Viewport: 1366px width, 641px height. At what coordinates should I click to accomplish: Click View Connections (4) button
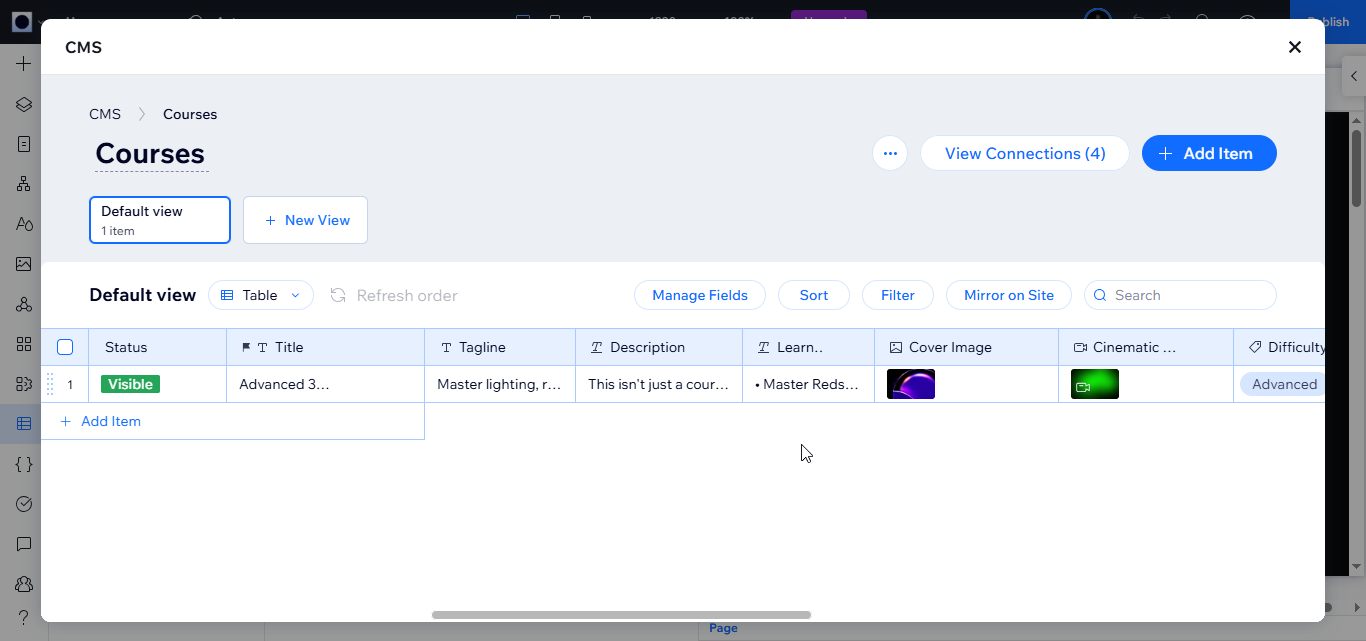point(1024,154)
